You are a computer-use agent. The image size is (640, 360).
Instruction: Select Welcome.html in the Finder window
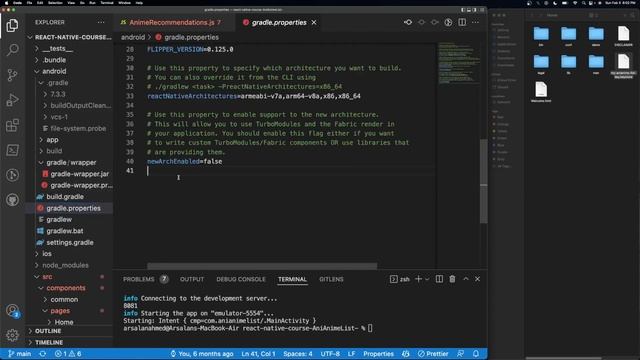pos(541,92)
